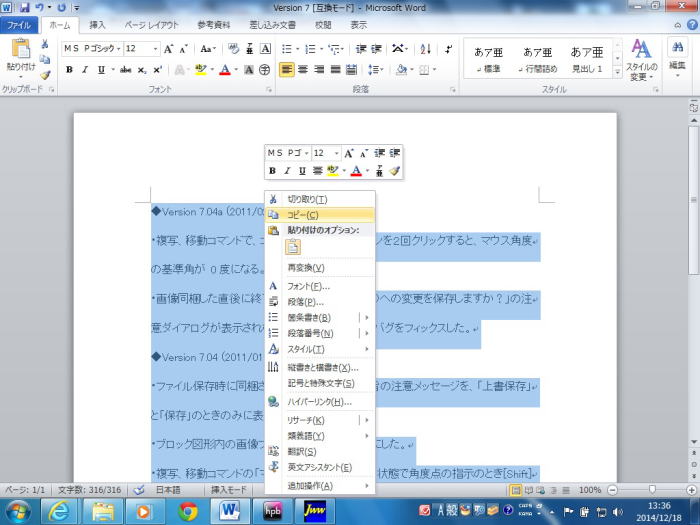Image resolution: width=700 pixels, height=525 pixels.
Task: Switch to the Page Layout tab
Action: point(151,25)
